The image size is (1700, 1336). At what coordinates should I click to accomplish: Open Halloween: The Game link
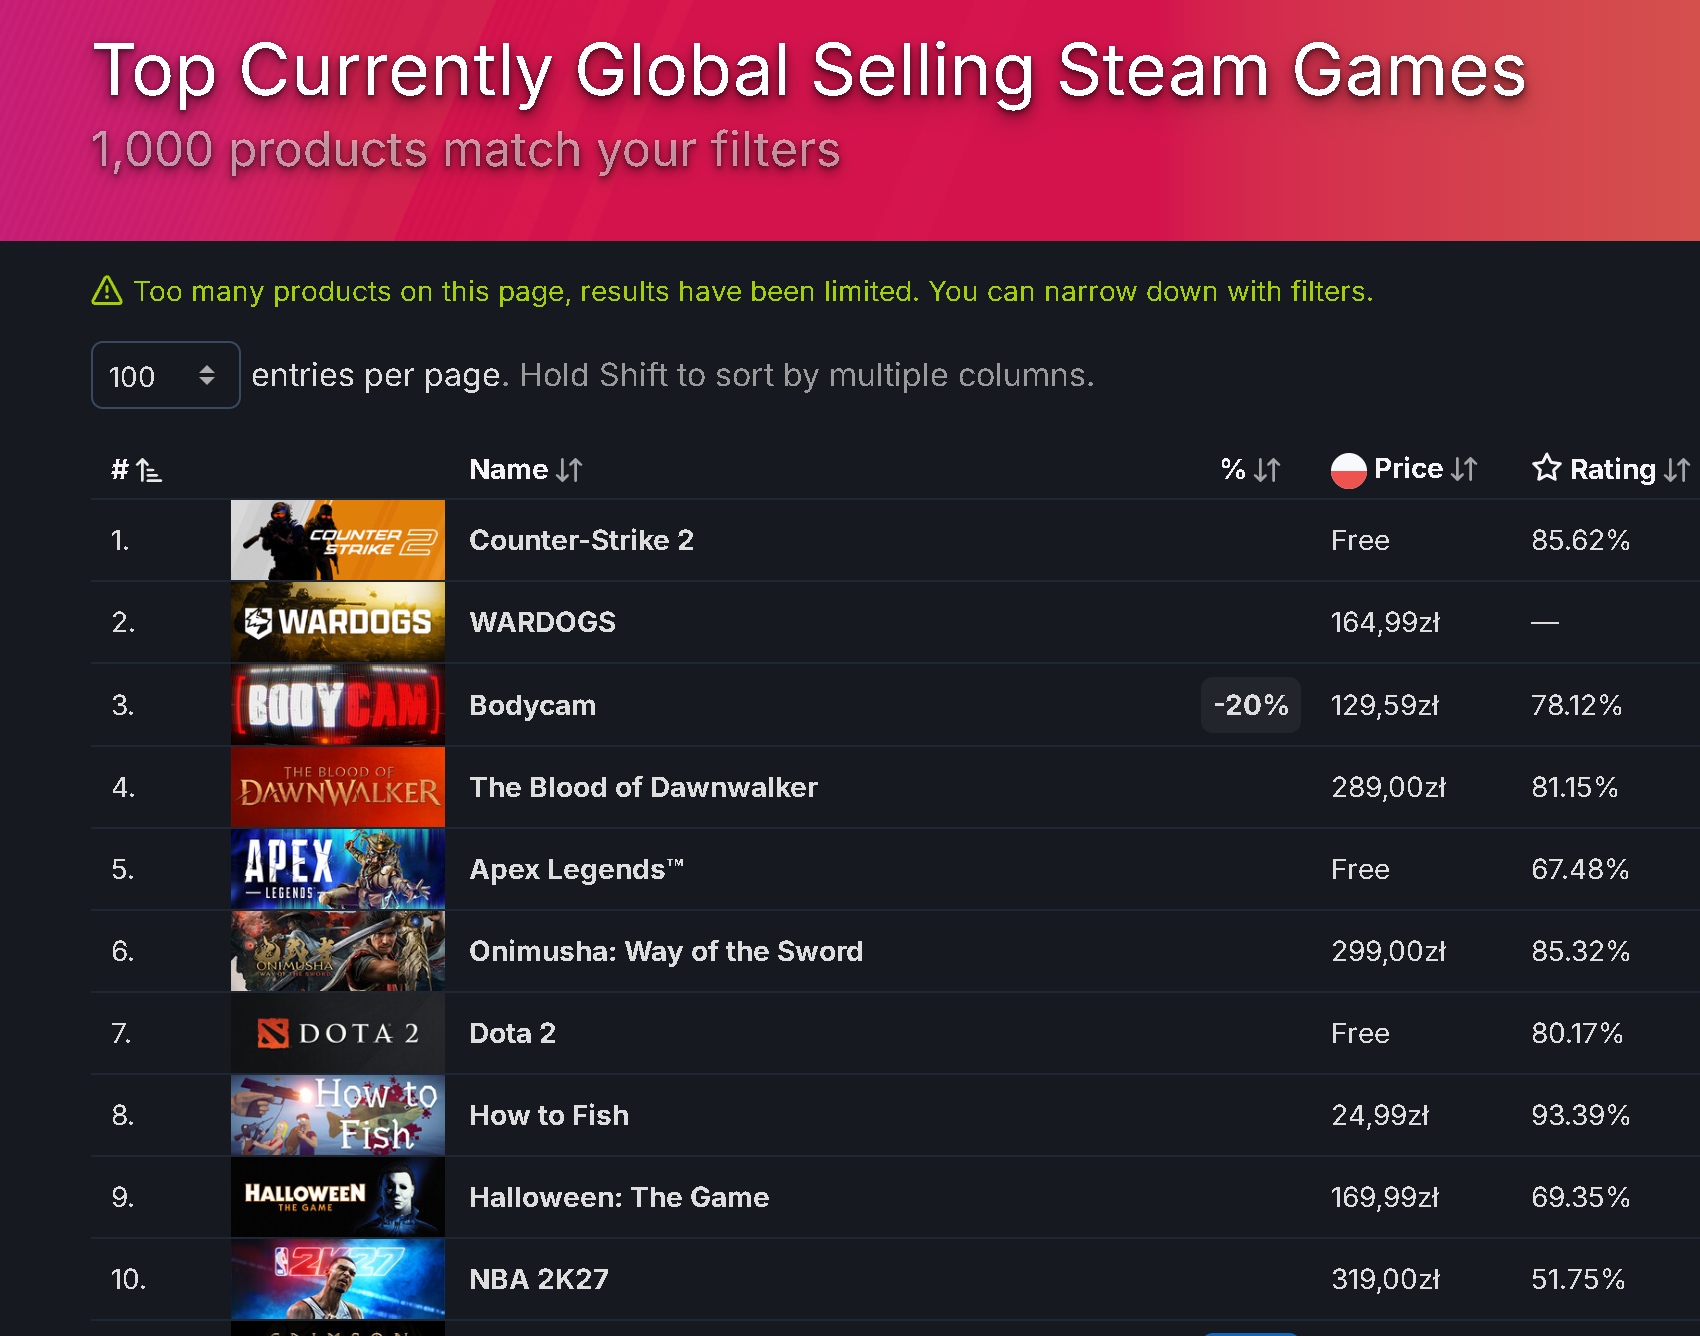coord(620,1197)
